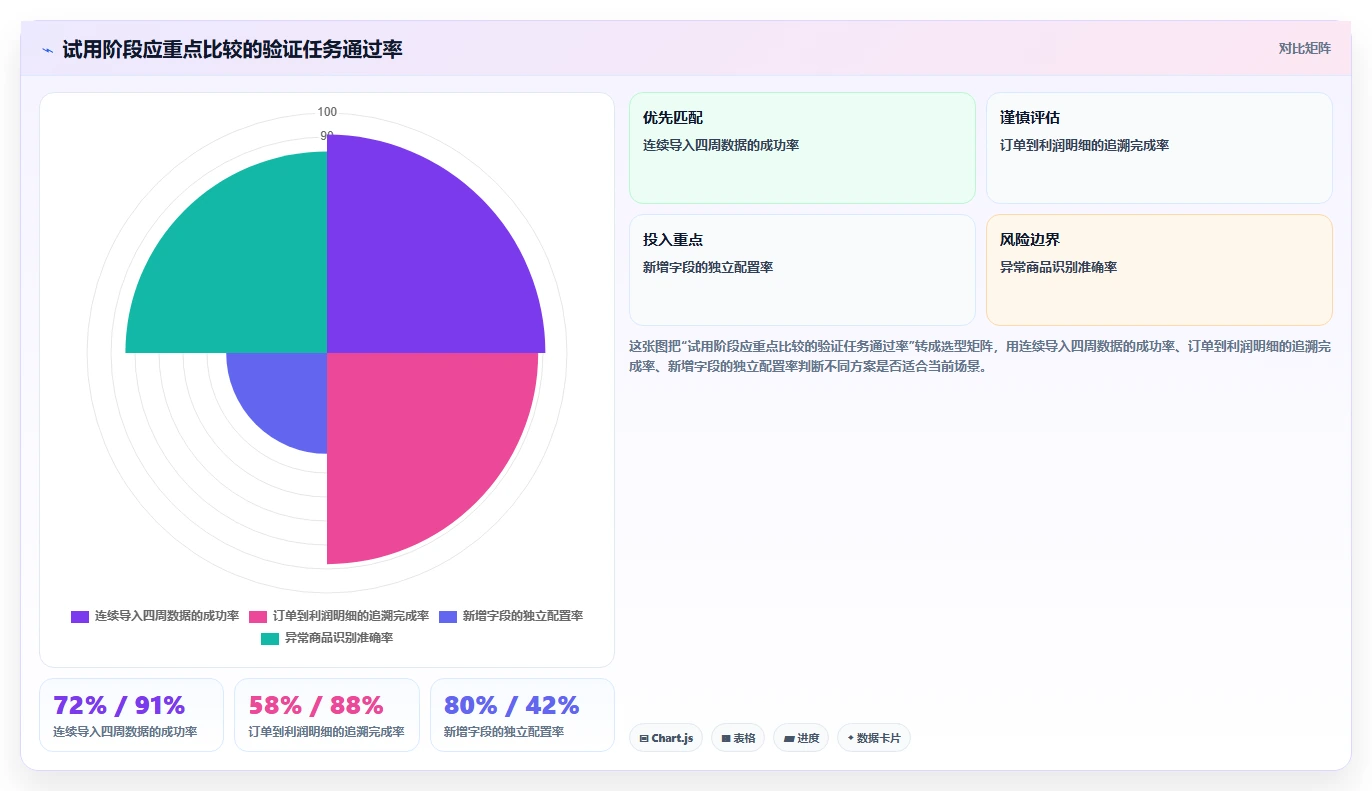Toggle legend swatch for 异常商品识别准确率
Image resolution: width=1372 pixels, height=791 pixels.
pos(270,638)
